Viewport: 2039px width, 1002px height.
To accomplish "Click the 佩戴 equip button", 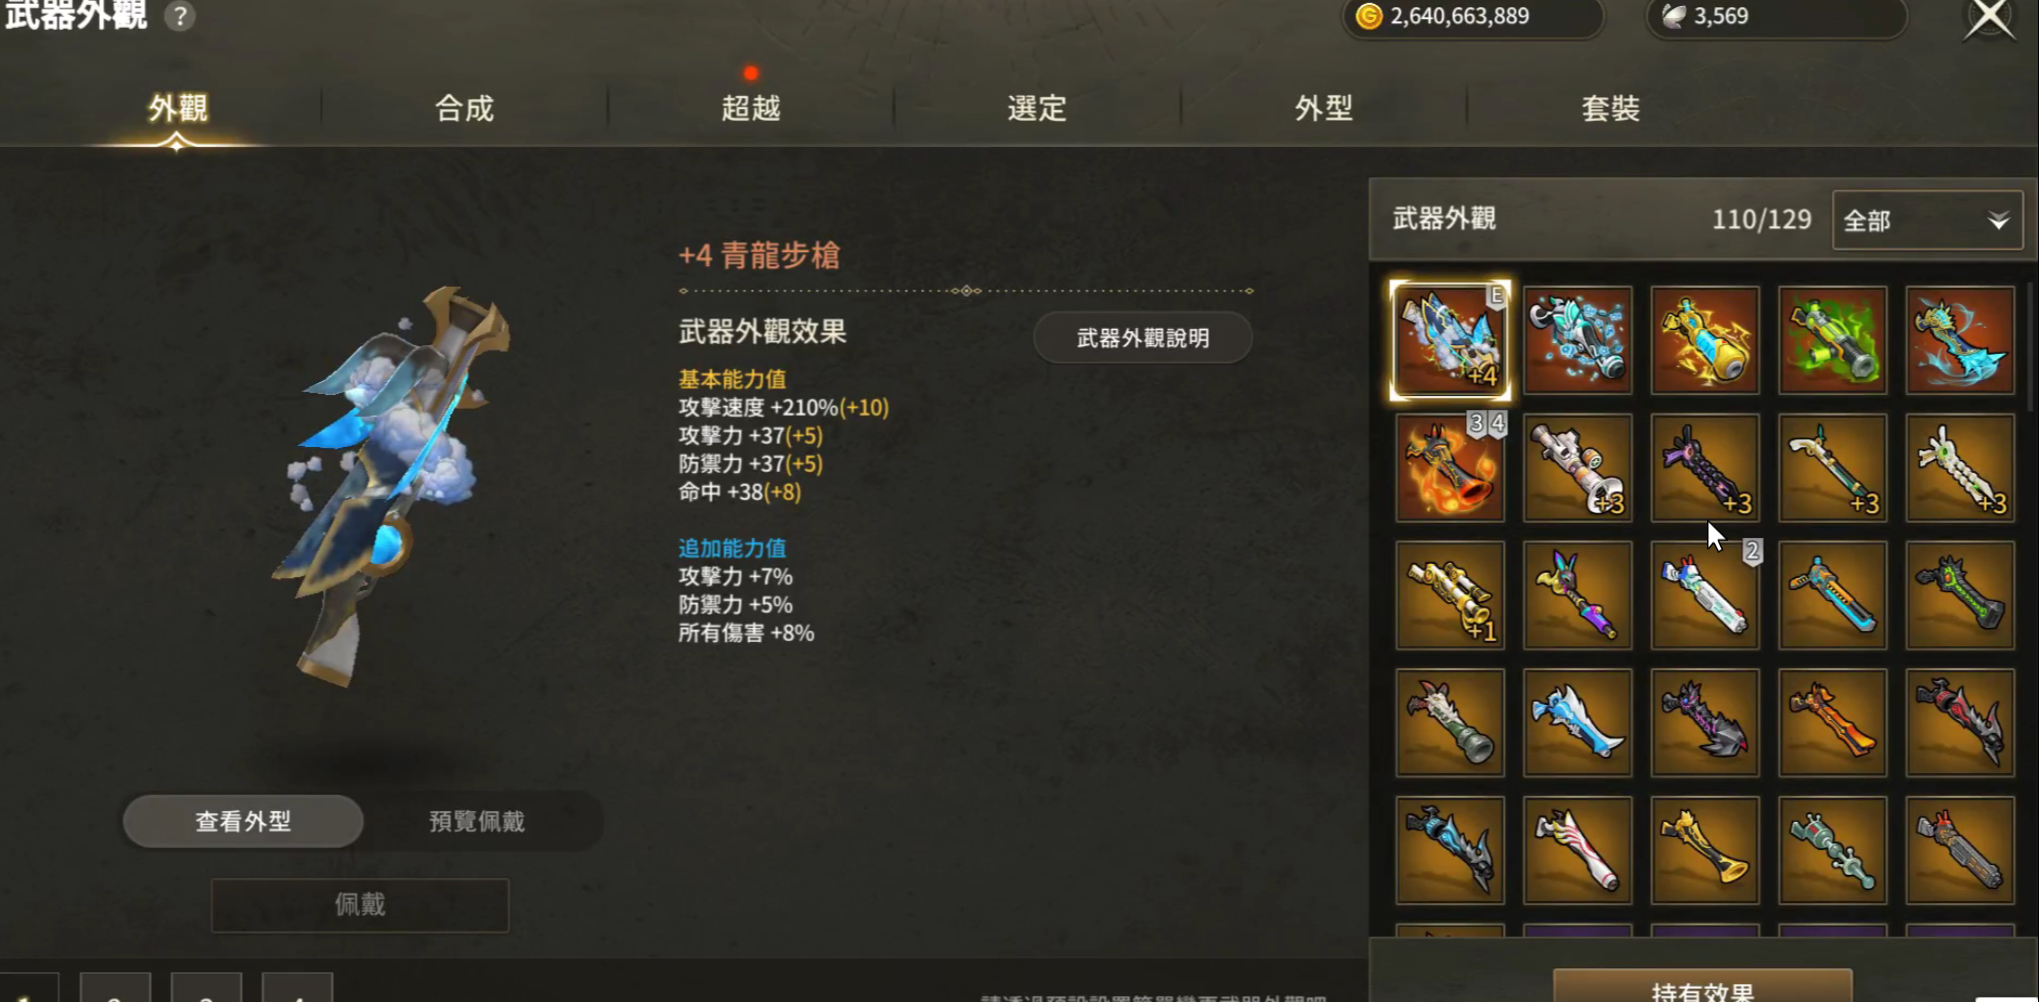I will pos(360,905).
